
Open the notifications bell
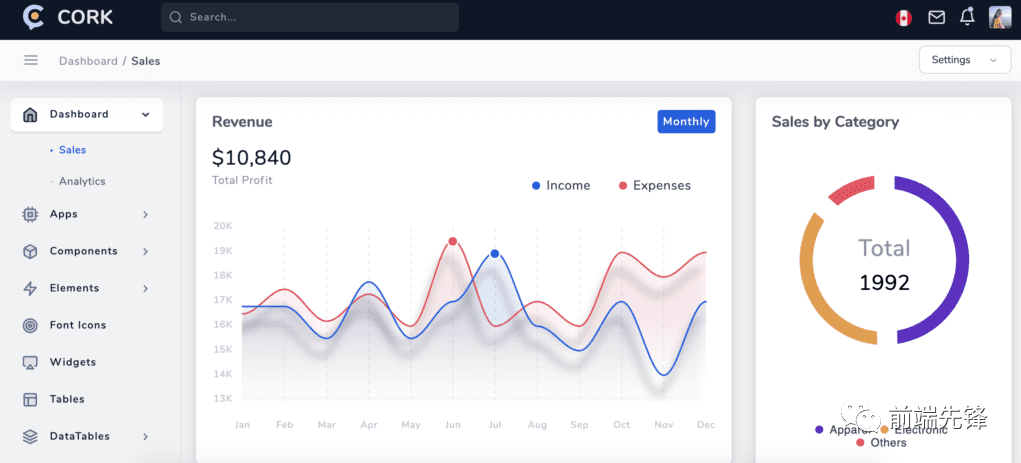pos(967,17)
